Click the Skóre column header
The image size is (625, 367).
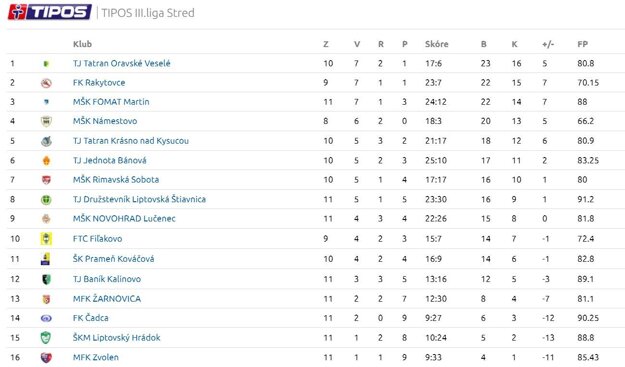tap(436, 44)
